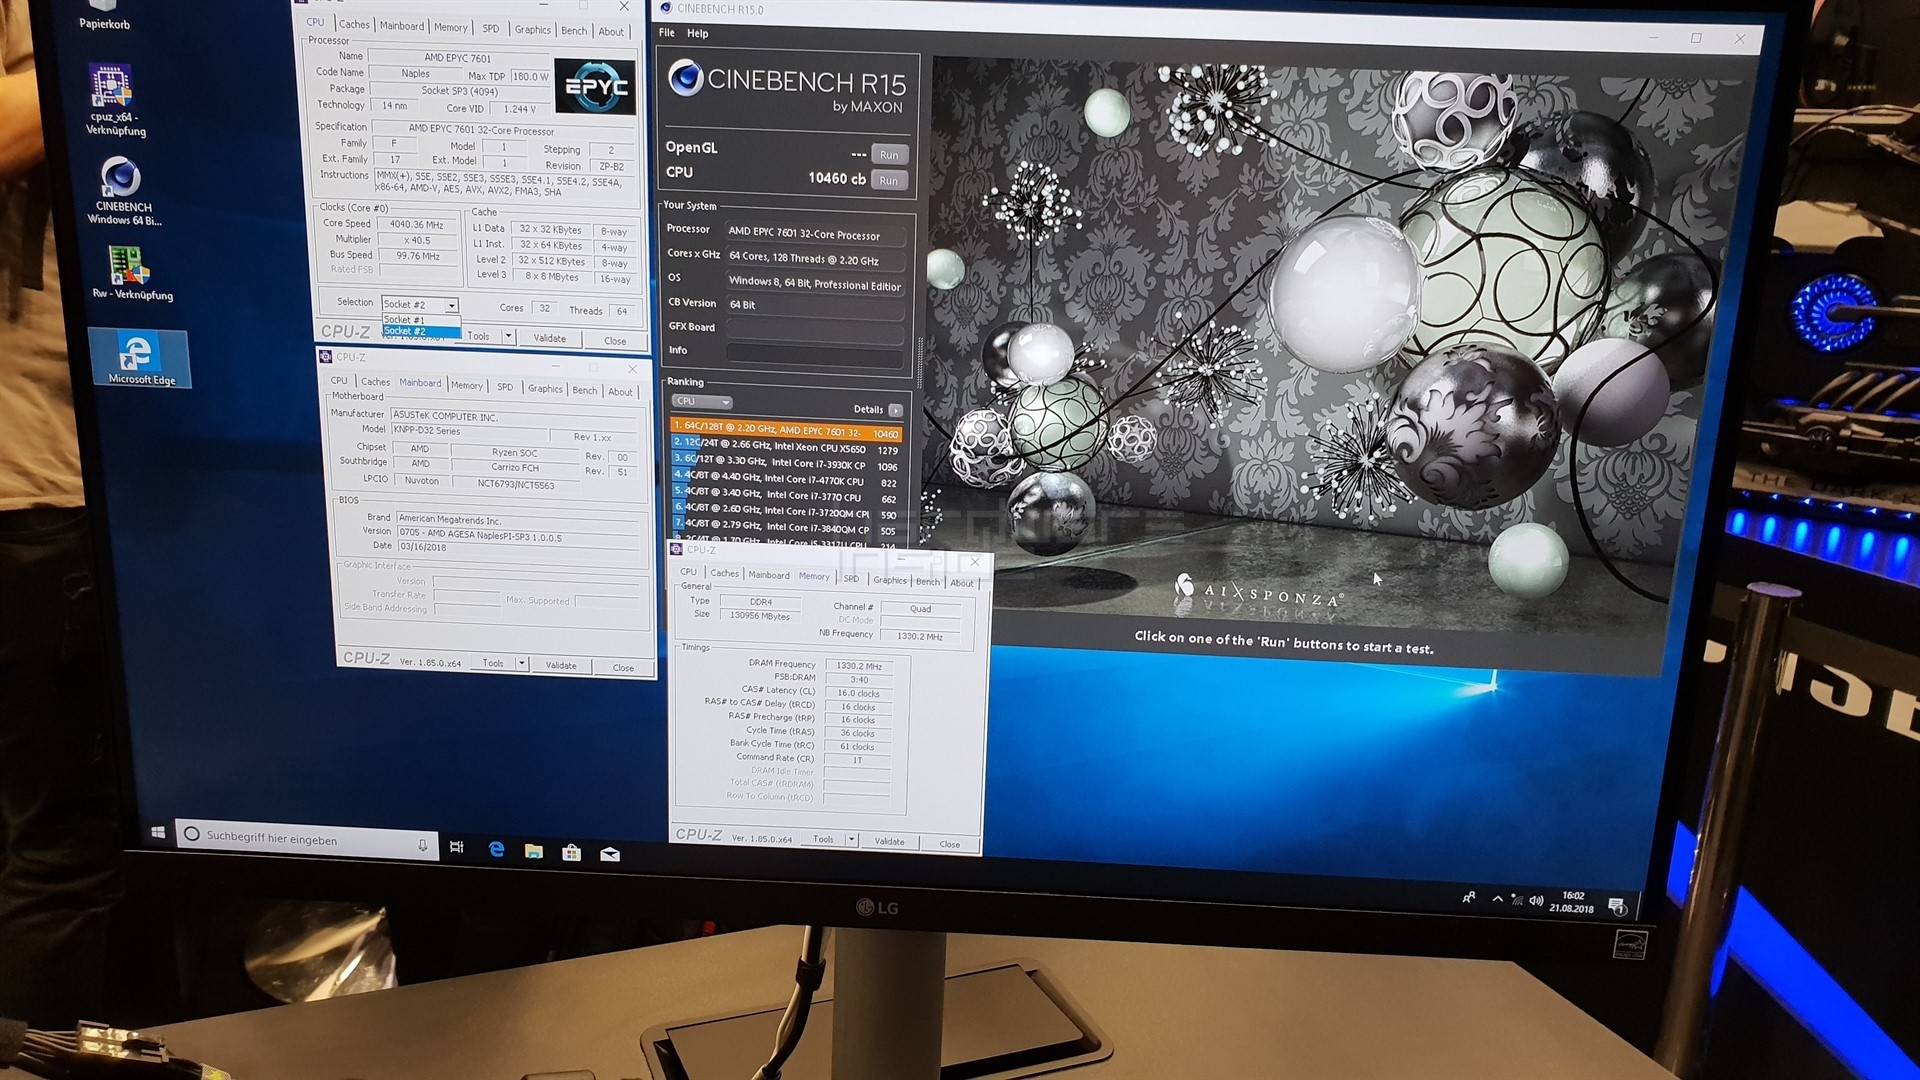The width and height of the screenshot is (1920, 1080).
Task: Choose Socket #2 from the selection list
Action: (x=421, y=331)
